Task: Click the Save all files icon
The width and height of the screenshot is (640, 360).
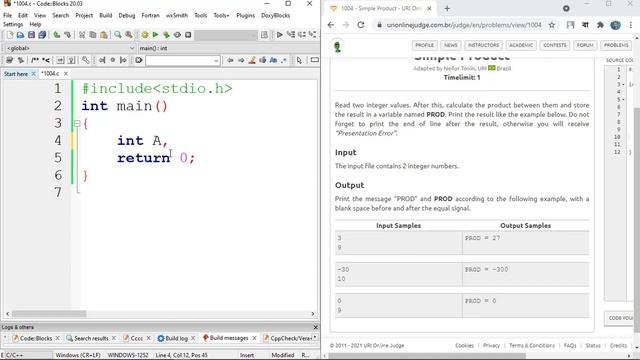Action: pos(42,35)
